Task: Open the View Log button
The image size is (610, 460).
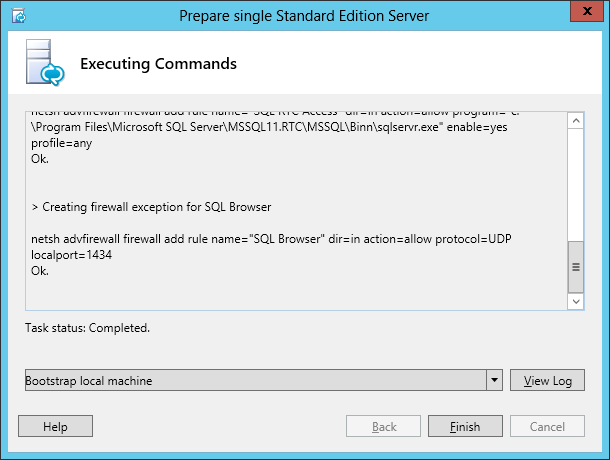Action: pos(547,381)
